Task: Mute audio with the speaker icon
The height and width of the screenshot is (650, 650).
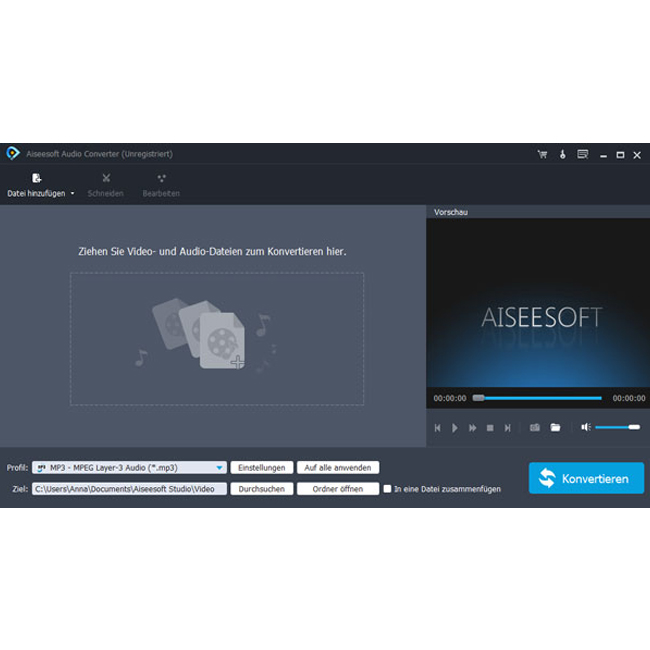Action: pos(586,428)
